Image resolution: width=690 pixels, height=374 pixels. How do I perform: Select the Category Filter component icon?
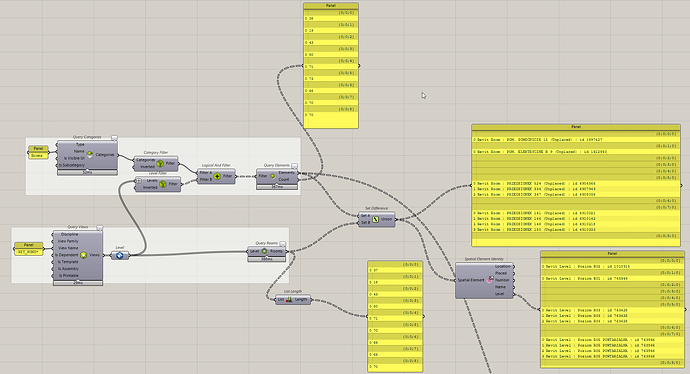click(160, 163)
